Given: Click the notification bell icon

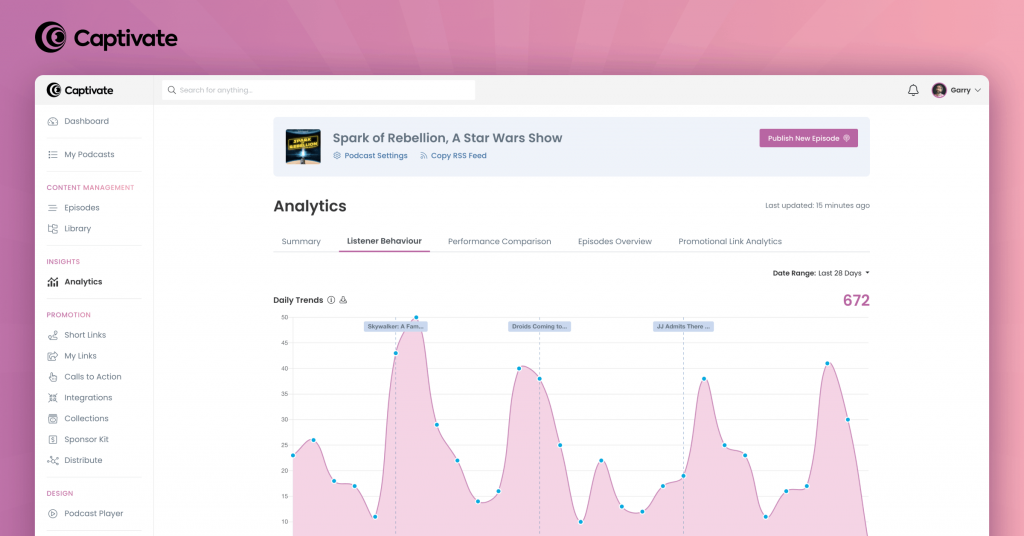Looking at the screenshot, I should [913, 90].
